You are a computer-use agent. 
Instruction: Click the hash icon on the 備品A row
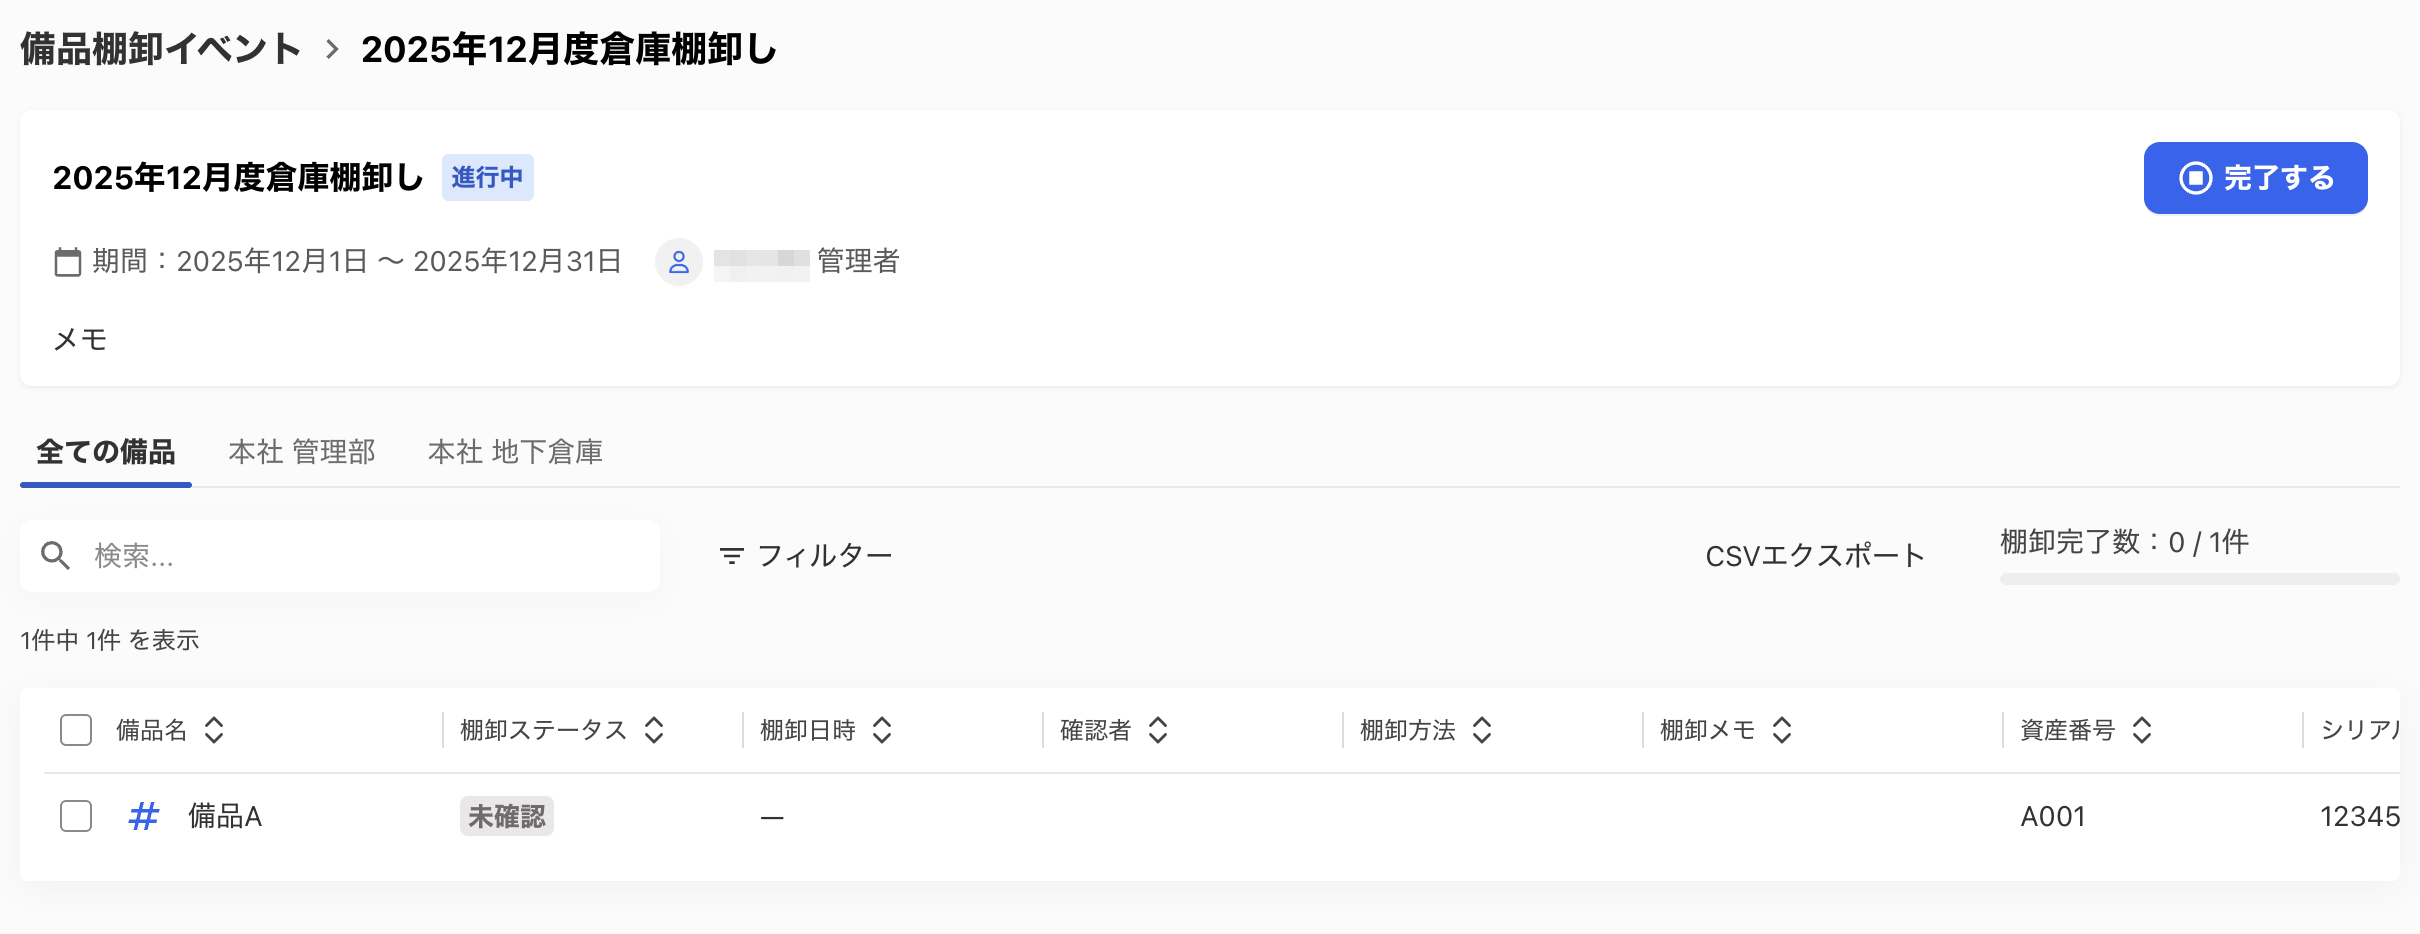point(142,816)
